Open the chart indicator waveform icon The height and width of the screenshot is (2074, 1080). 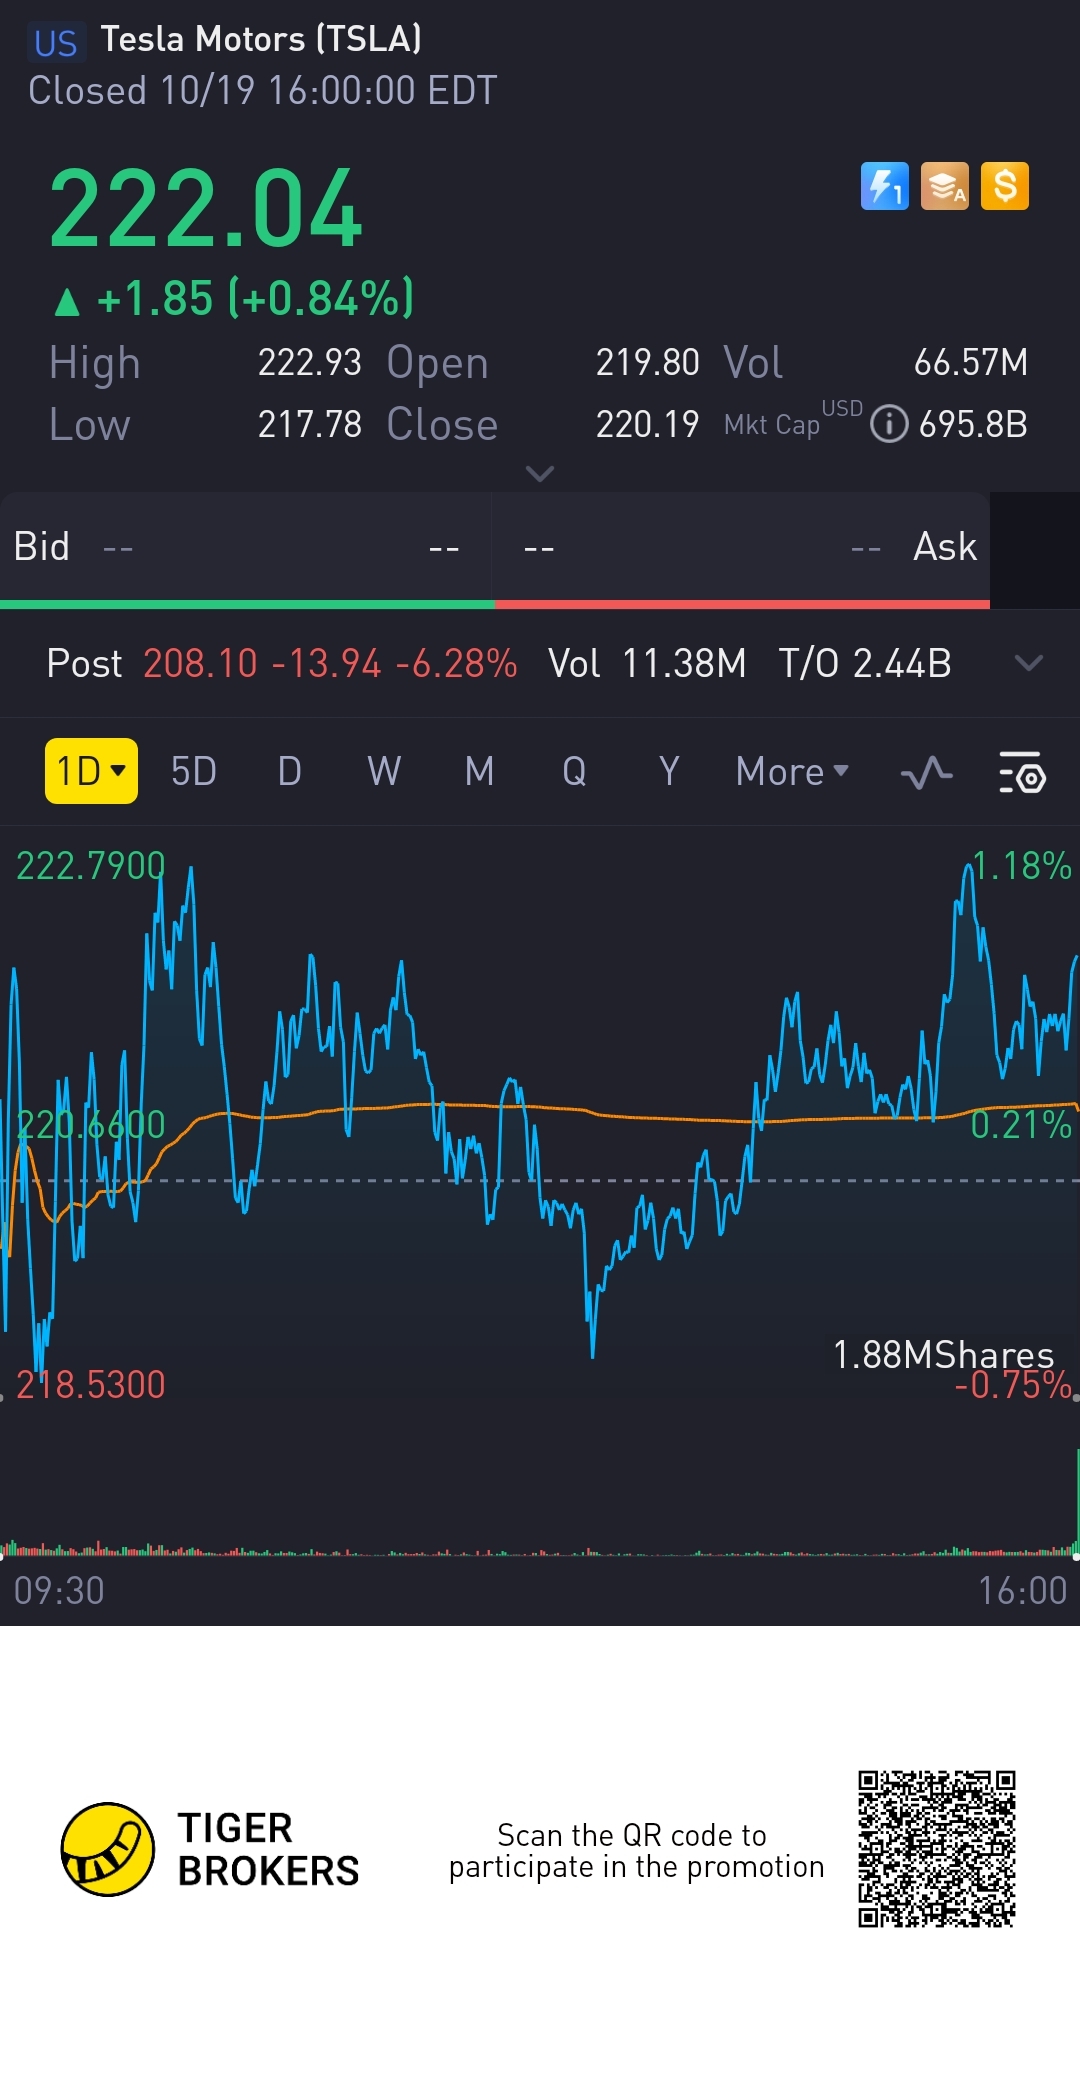[x=926, y=773]
